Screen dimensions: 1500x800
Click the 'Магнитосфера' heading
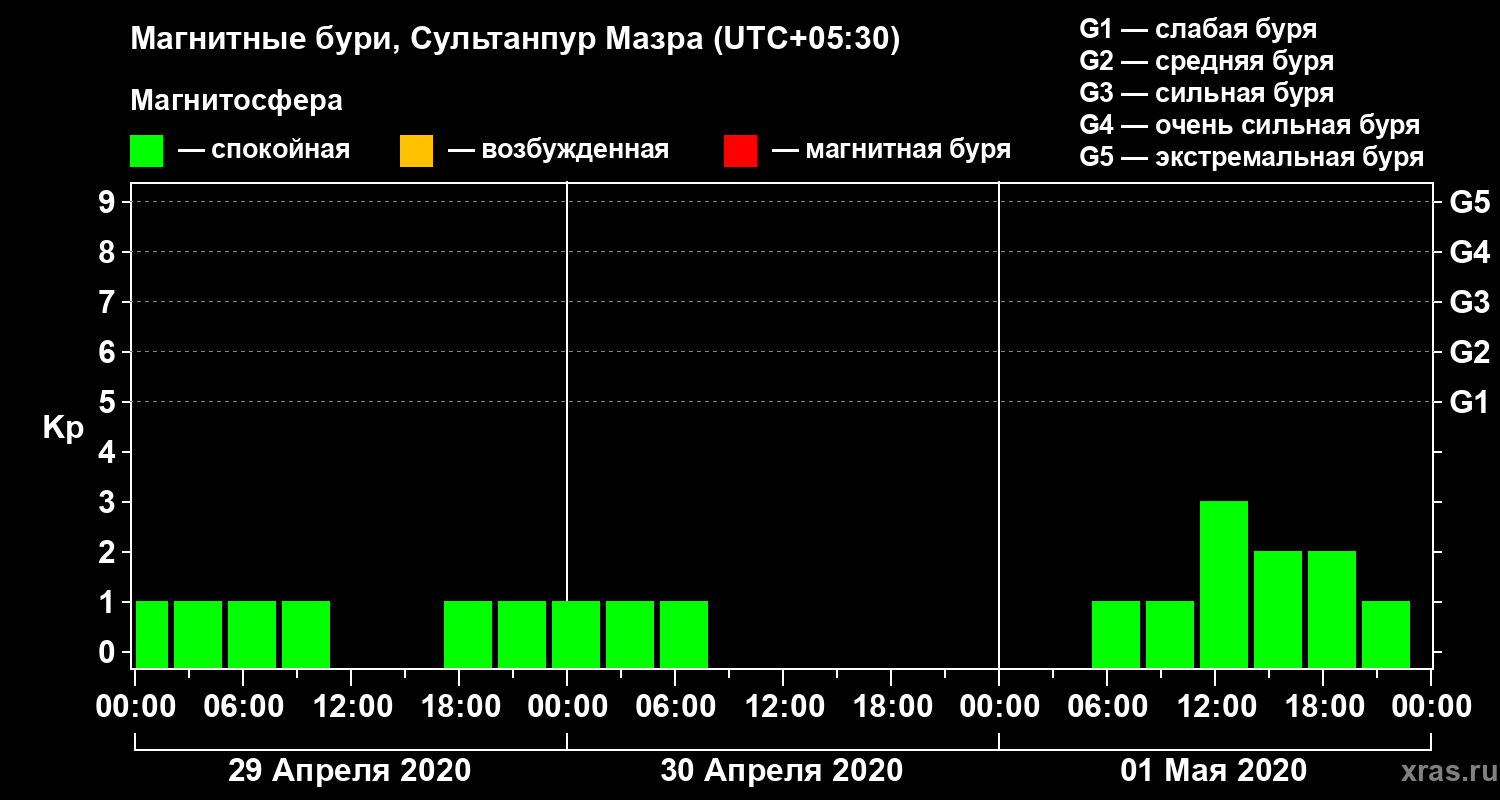[236, 101]
